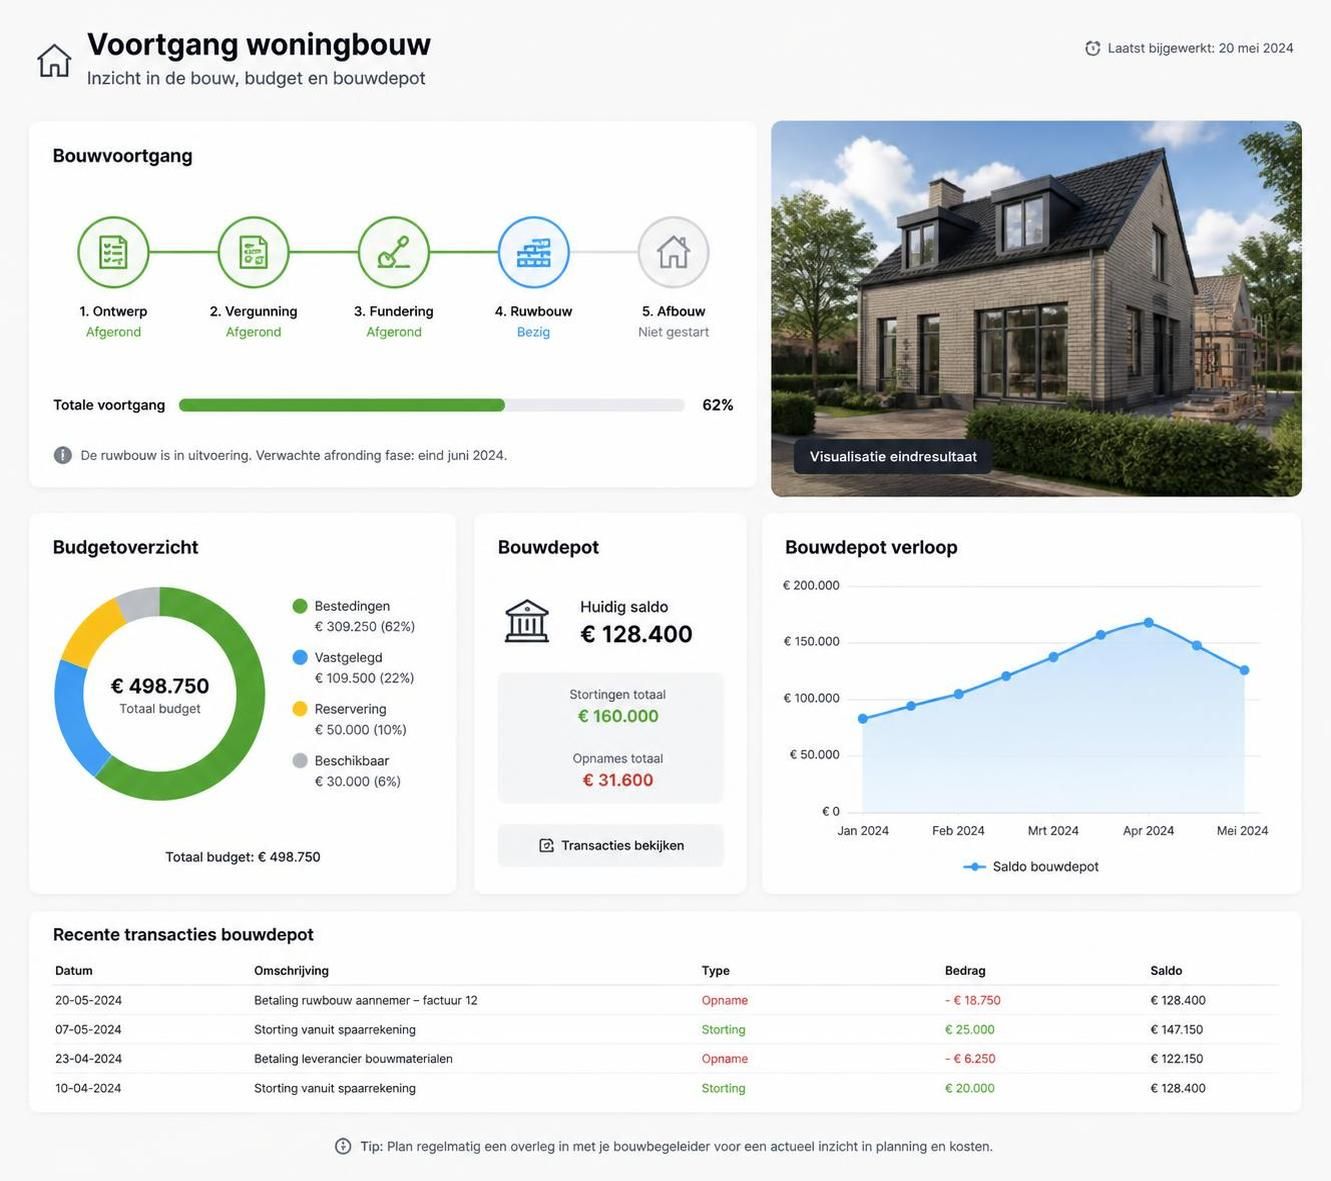The width and height of the screenshot is (1331, 1181).
Task: Click the € 147.150 saldo cell
Action: point(1177,1029)
